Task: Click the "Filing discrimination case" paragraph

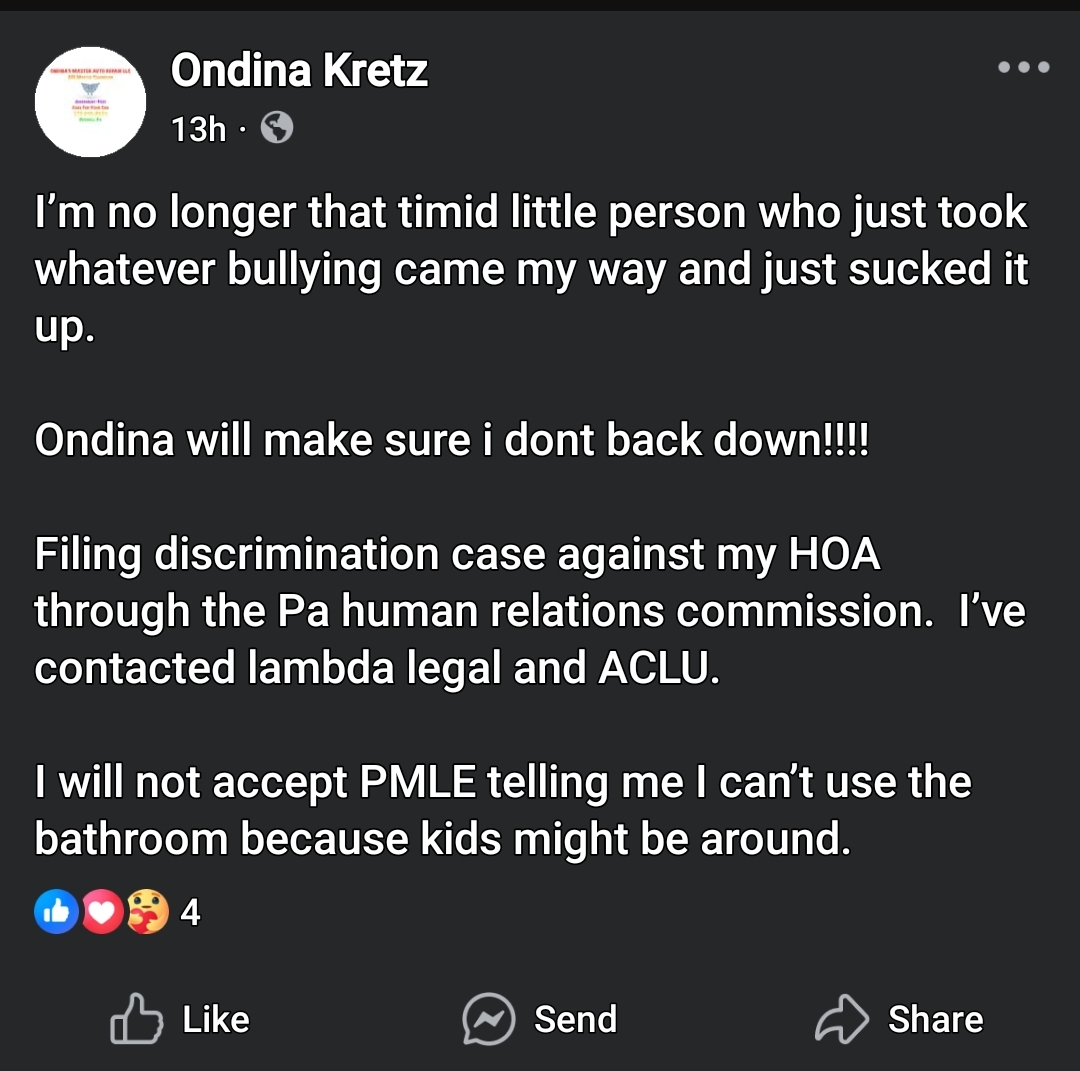Action: 530,611
